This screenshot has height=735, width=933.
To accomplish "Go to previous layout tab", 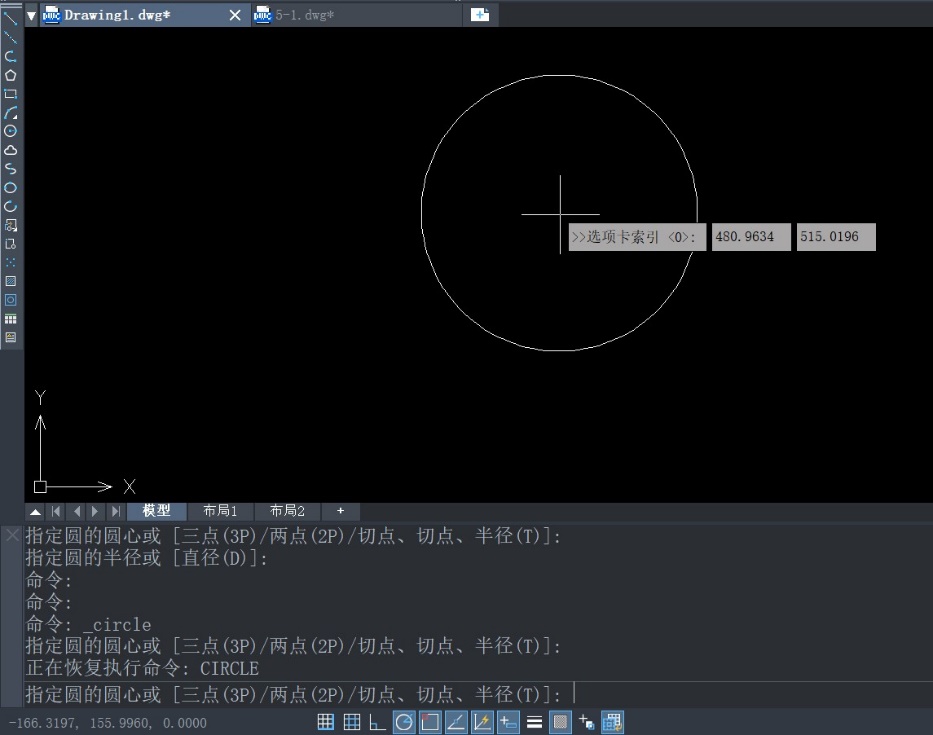I will (76, 511).
